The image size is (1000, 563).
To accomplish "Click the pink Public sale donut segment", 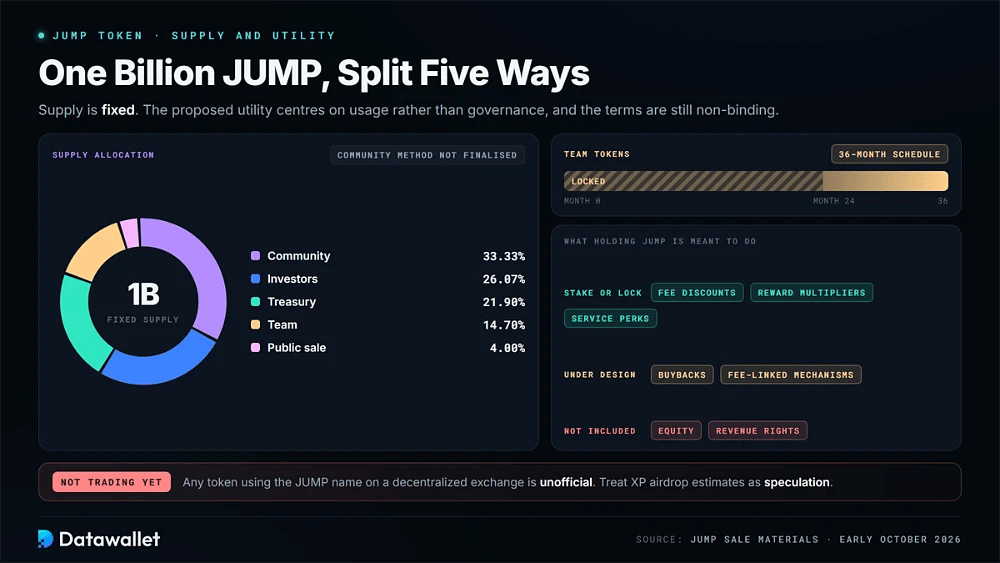I will 130,233.
